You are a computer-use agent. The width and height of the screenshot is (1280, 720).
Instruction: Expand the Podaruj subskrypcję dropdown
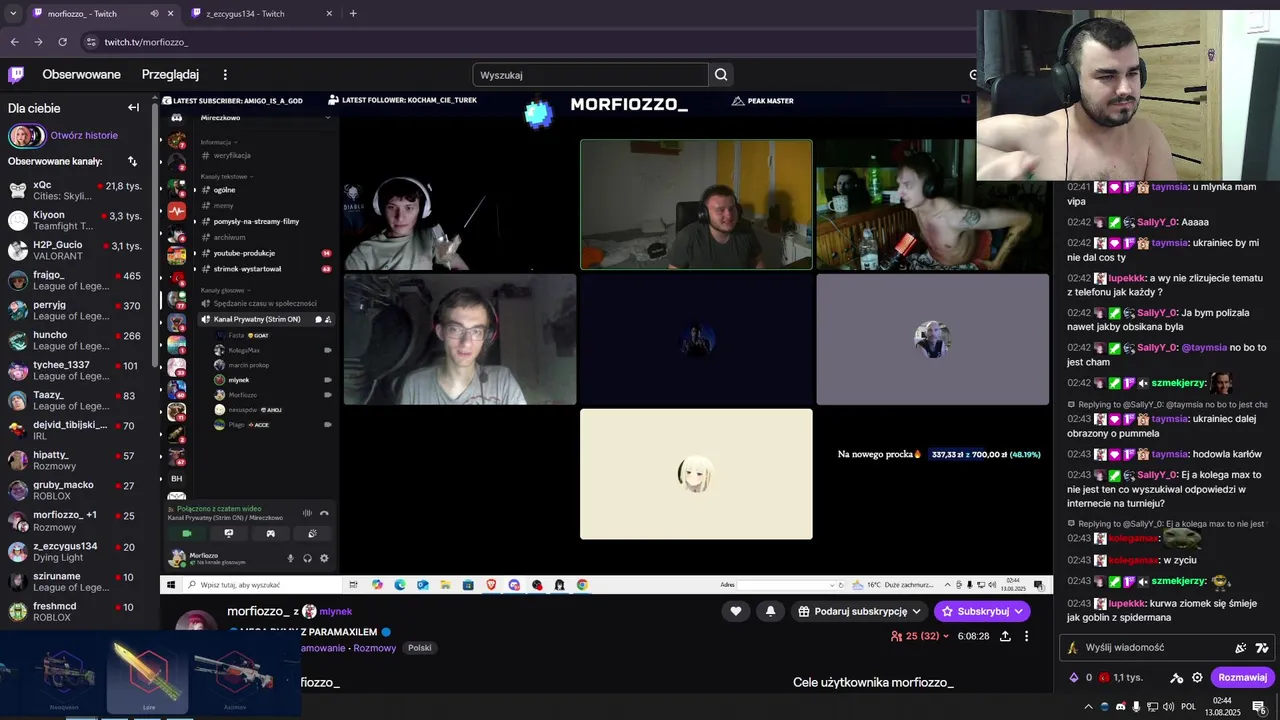tap(860, 611)
